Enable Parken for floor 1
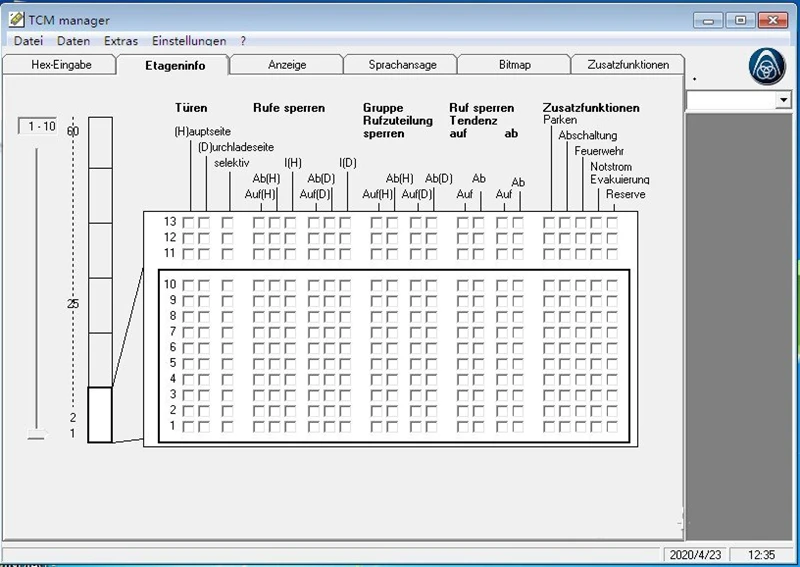This screenshot has width=800, height=567. [x=549, y=427]
